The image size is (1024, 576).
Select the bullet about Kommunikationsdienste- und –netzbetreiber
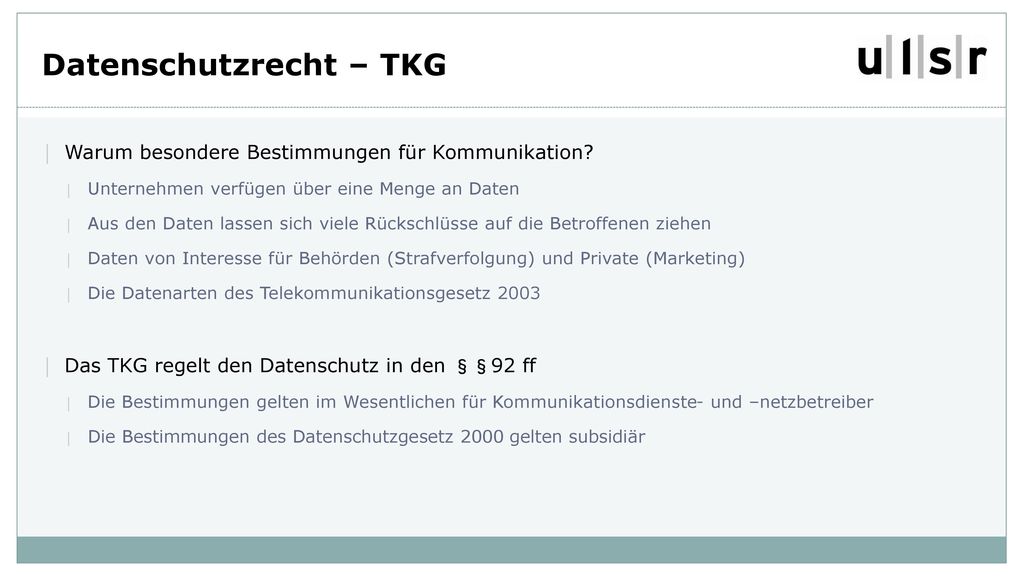click(x=480, y=402)
